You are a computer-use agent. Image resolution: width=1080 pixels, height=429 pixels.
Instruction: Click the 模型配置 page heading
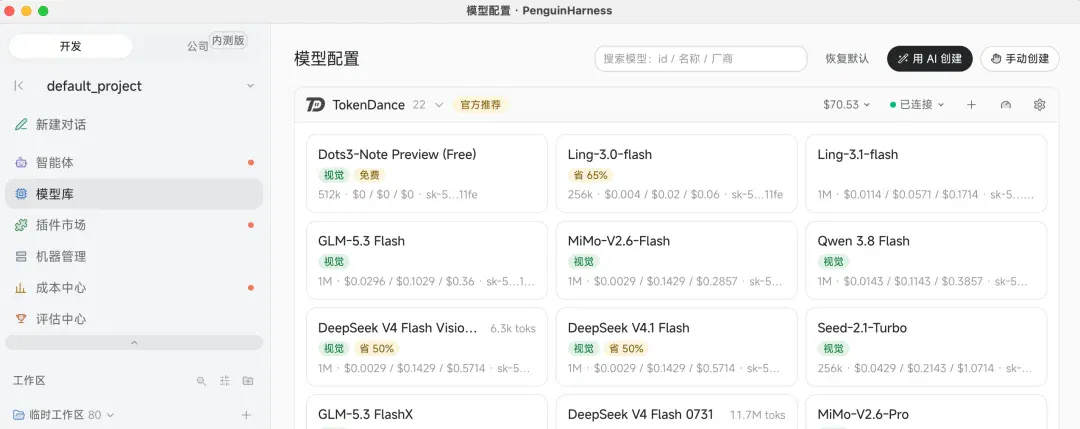click(x=326, y=59)
